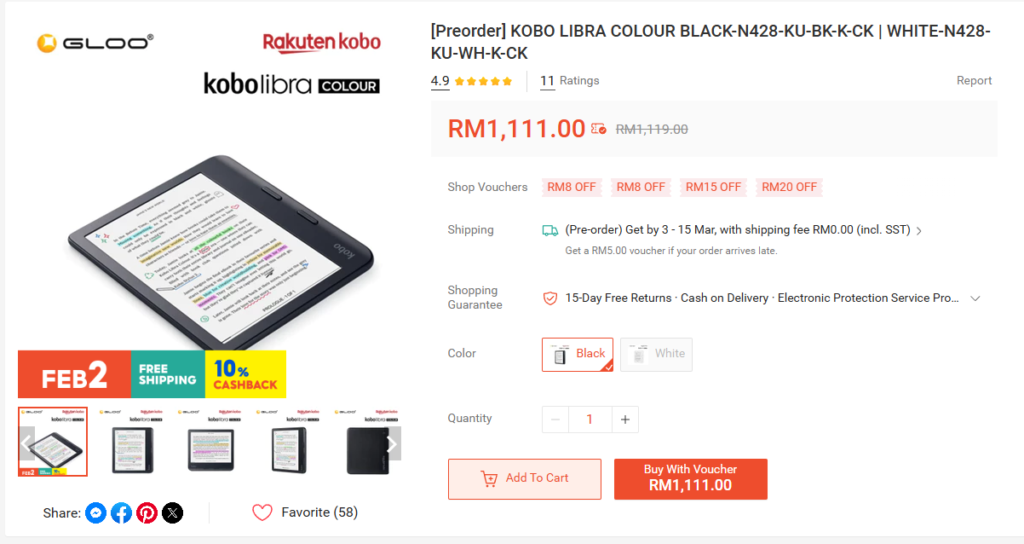Image resolution: width=1024 pixels, height=544 pixels.
Task: Click the quantity input field
Action: coord(590,419)
